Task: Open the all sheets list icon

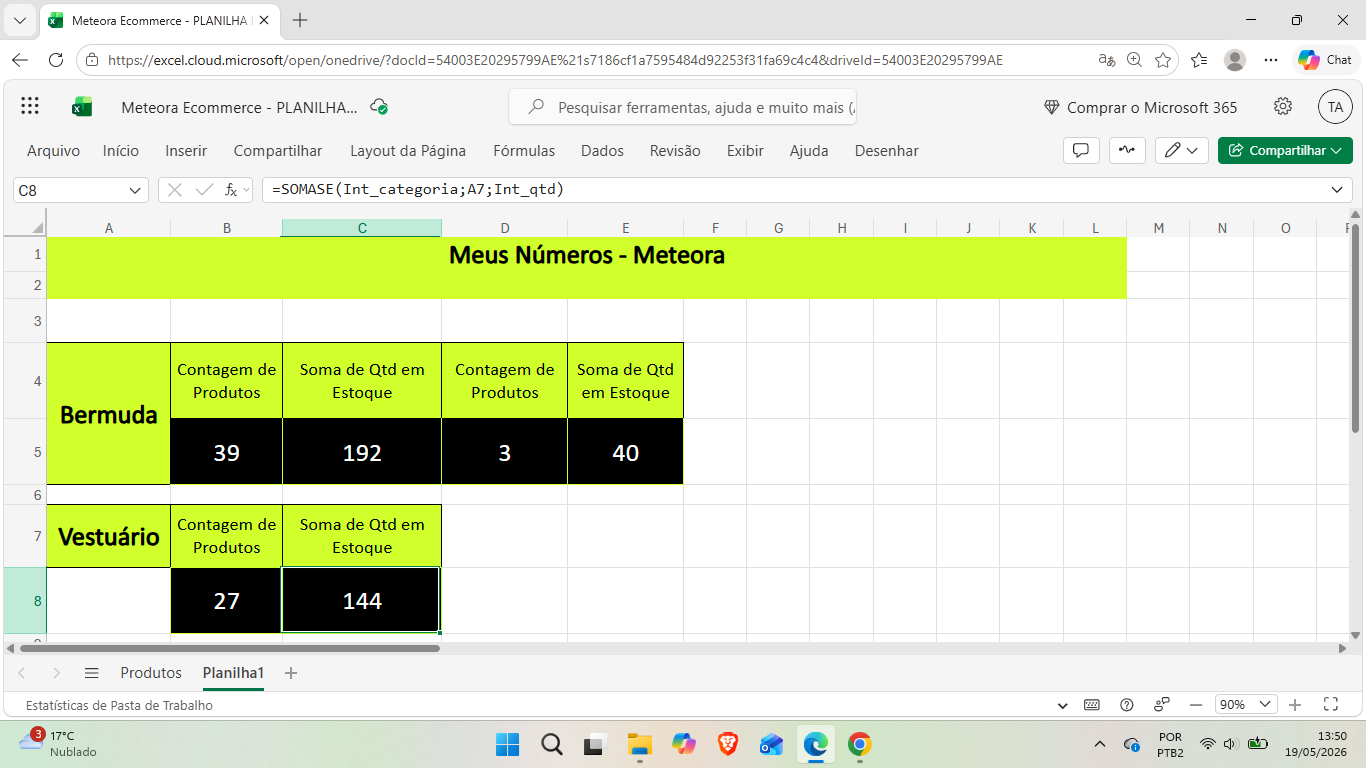Action: click(92, 673)
